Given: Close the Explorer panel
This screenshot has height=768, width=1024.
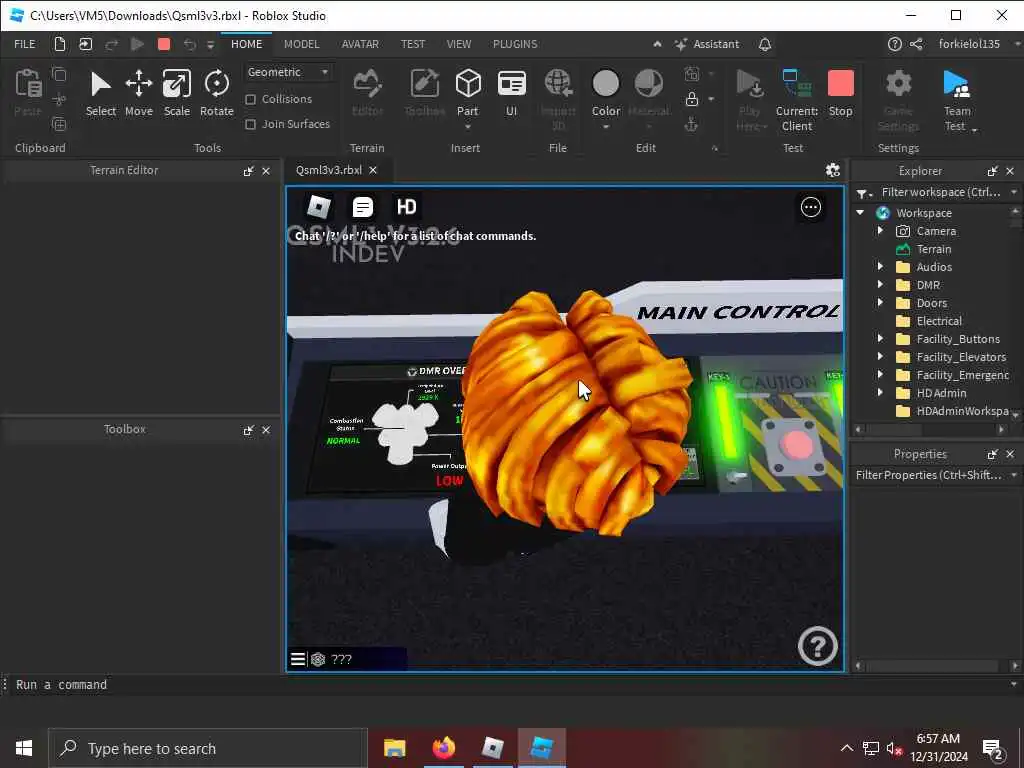Looking at the screenshot, I should 1010,171.
